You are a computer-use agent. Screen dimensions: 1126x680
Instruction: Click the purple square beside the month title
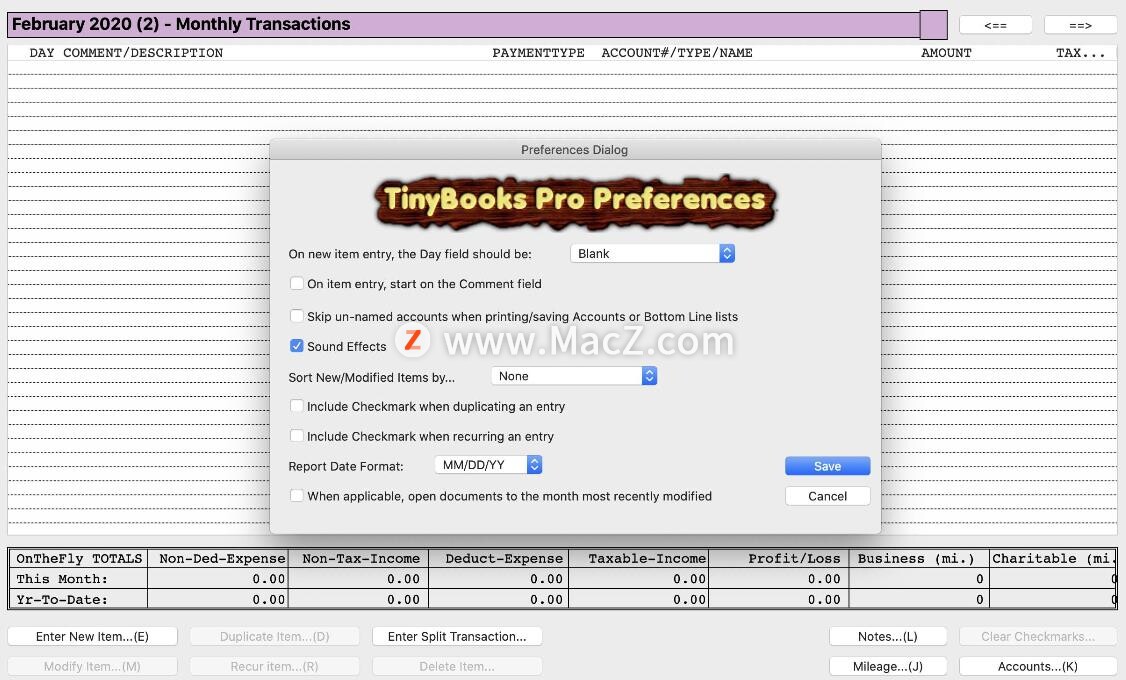point(934,25)
